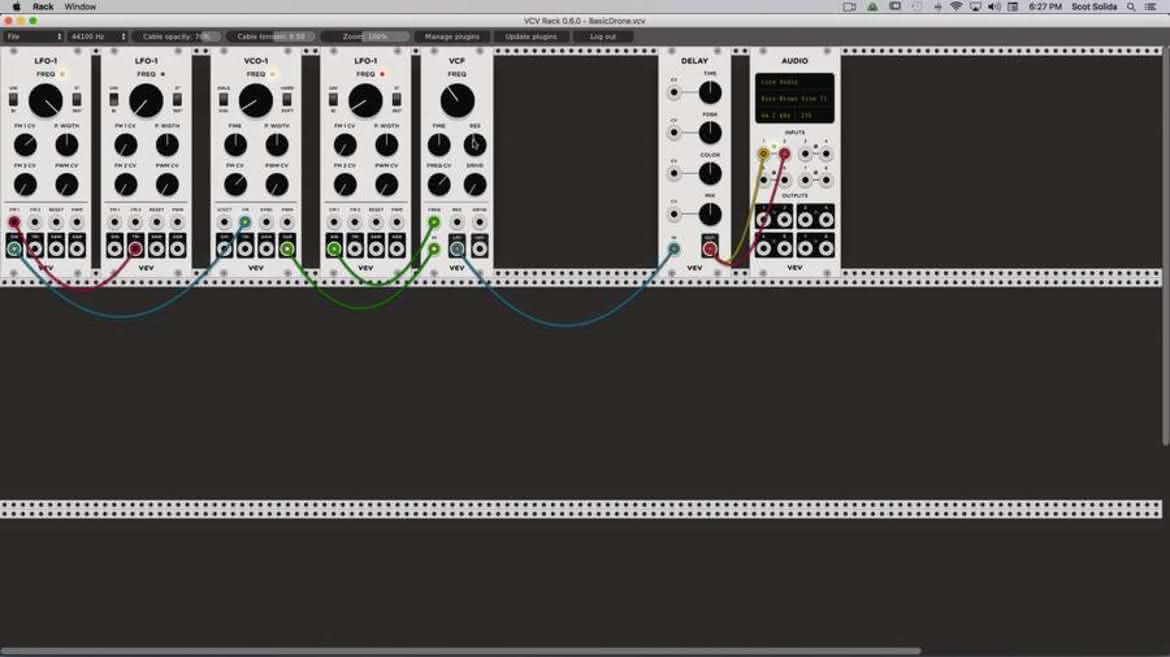Toggle UNI/BI offset switch on leftmost LFO-1
The width and height of the screenshot is (1170, 657).
[x=13, y=99]
